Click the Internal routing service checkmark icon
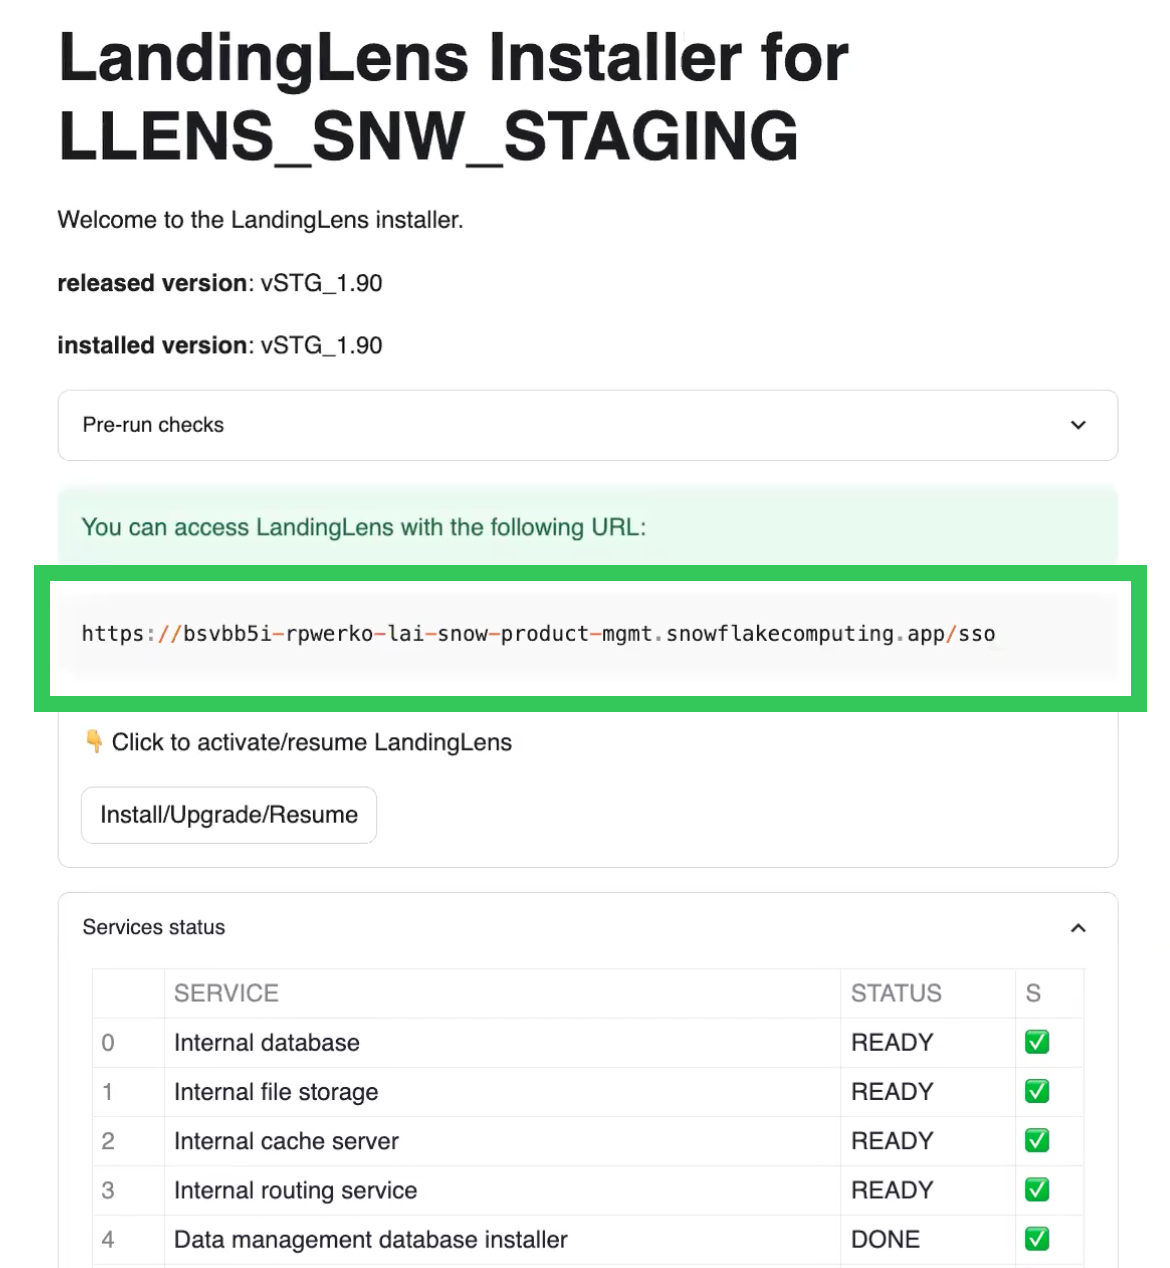 1036,1190
